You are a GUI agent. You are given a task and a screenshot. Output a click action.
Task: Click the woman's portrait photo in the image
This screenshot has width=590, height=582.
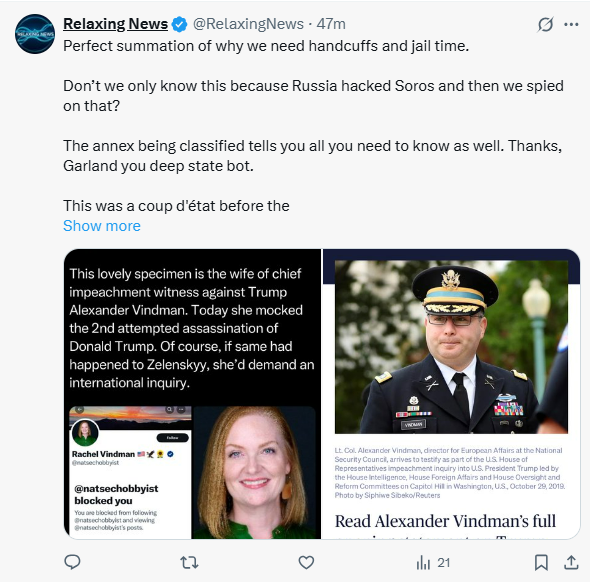[x=256, y=473]
